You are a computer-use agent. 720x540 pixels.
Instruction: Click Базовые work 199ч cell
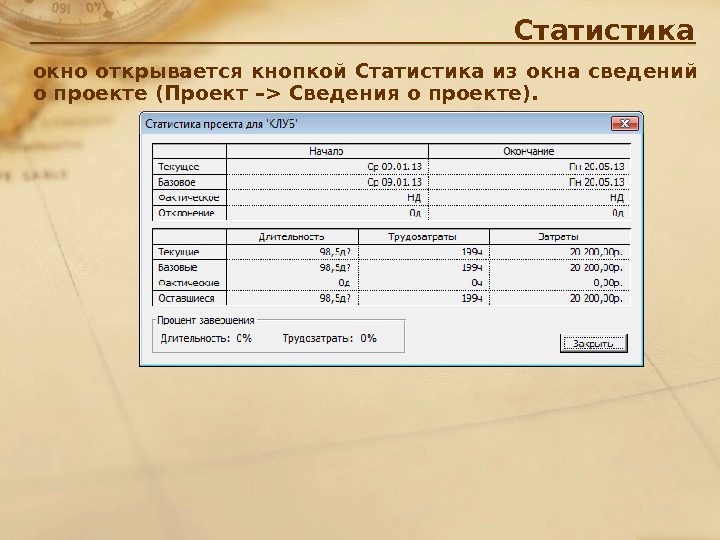click(x=423, y=267)
